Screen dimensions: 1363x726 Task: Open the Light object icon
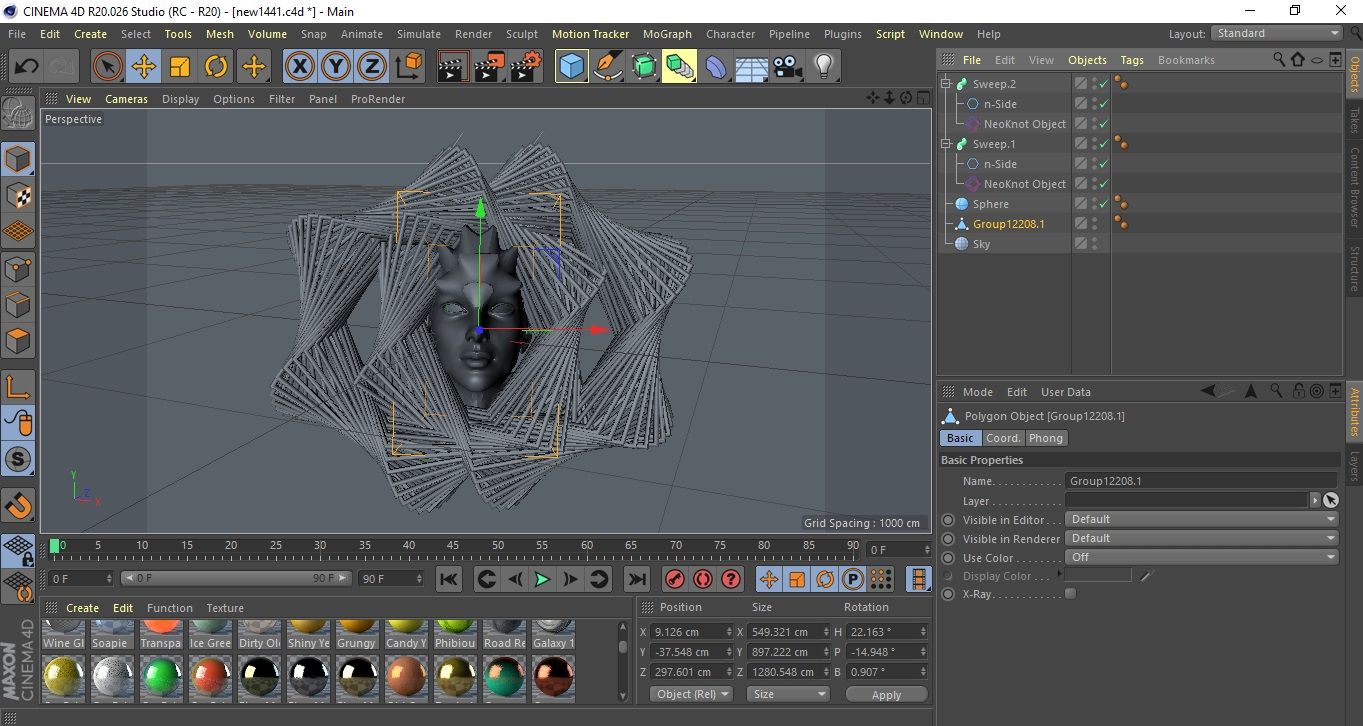coord(823,67)
